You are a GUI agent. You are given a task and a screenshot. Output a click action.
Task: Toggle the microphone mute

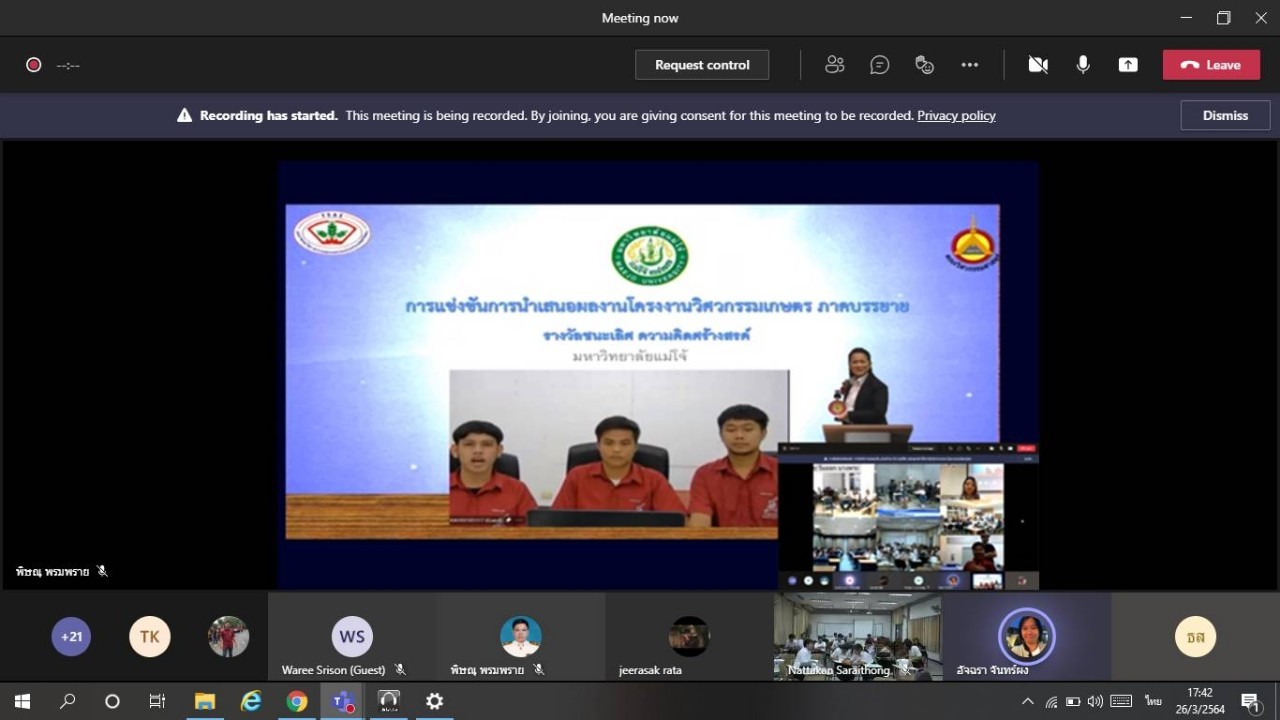[1083, 65]
